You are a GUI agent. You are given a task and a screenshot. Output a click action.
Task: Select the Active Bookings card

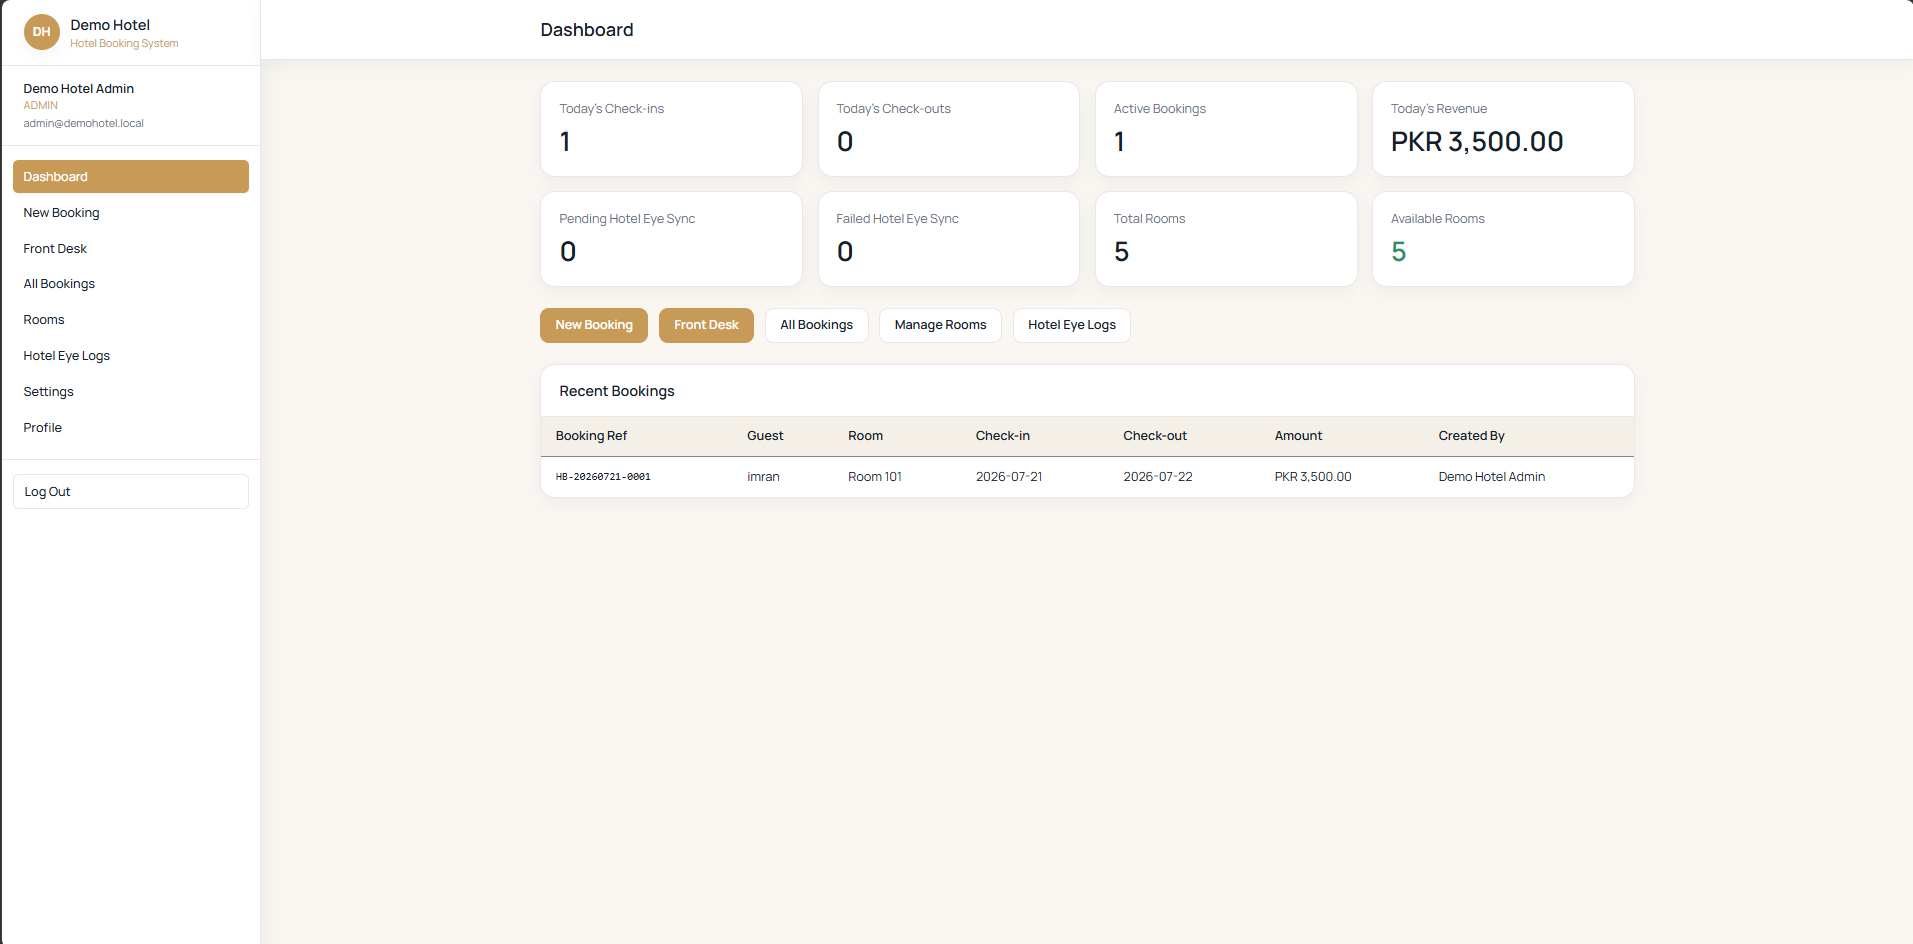click(x=1226, y=129)
